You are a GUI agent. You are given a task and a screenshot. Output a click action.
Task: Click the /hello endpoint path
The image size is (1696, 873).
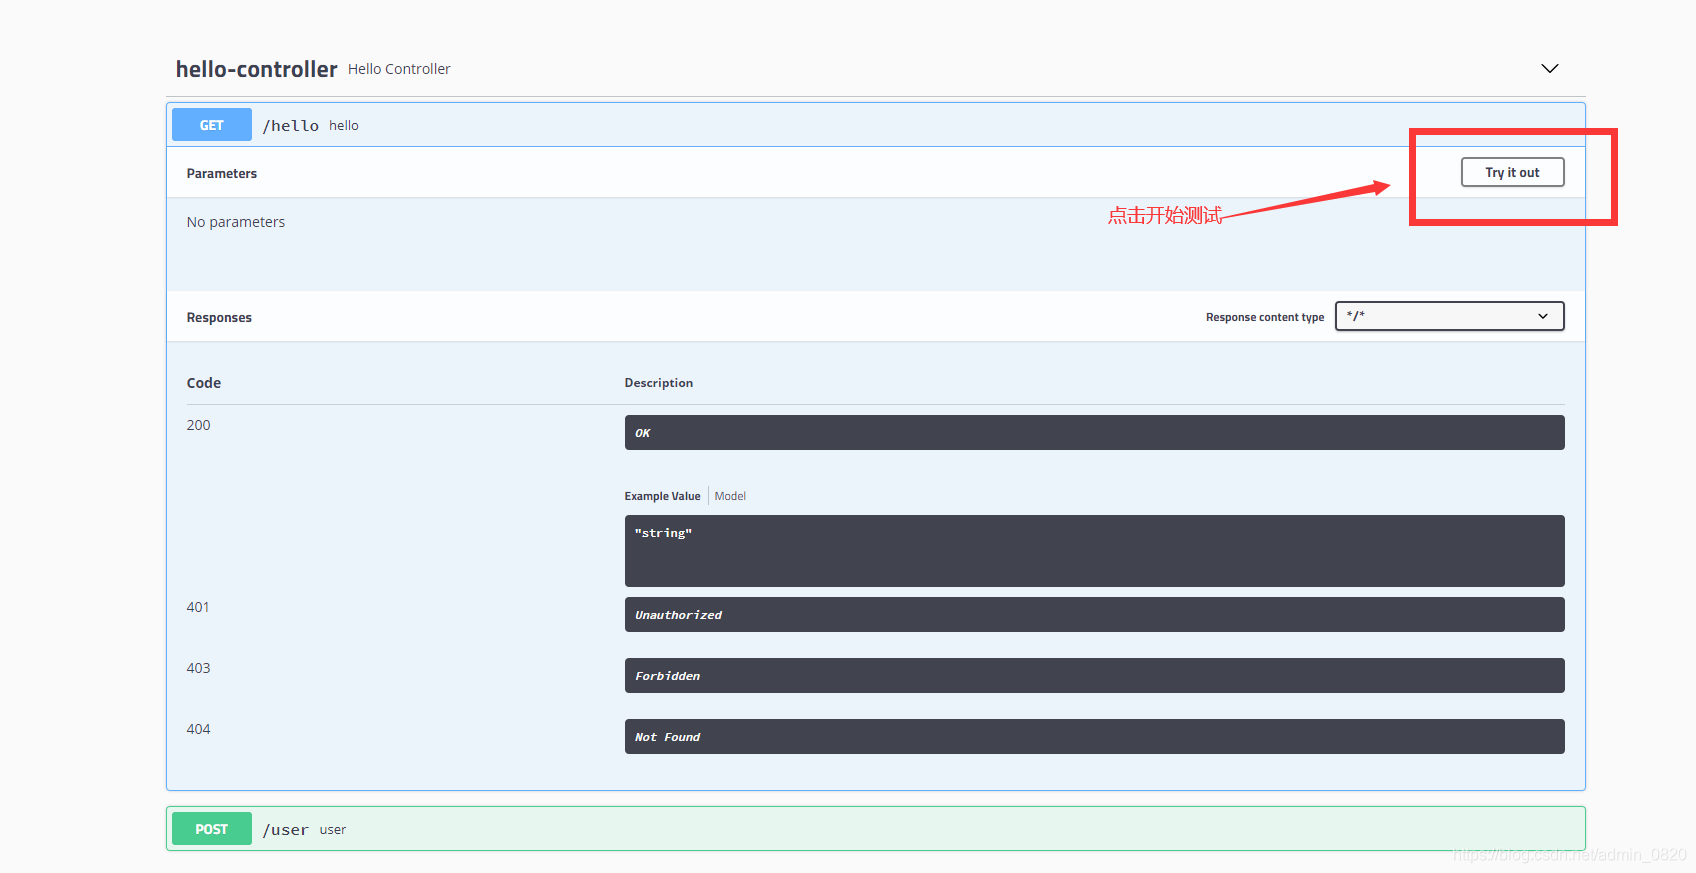pyautogui.click(x=291, y=126)
